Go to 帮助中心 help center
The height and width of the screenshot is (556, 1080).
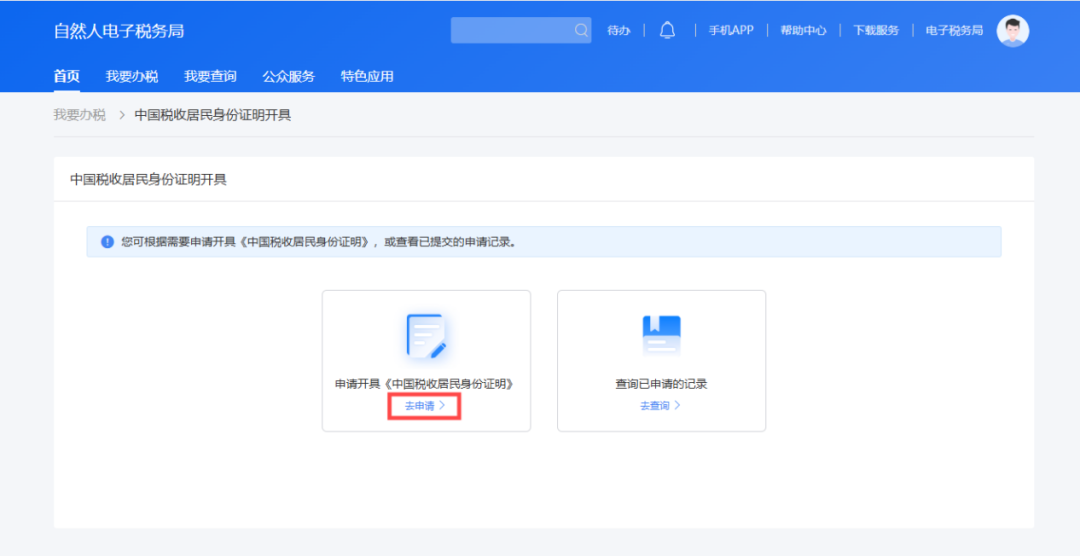click(803, 31)
